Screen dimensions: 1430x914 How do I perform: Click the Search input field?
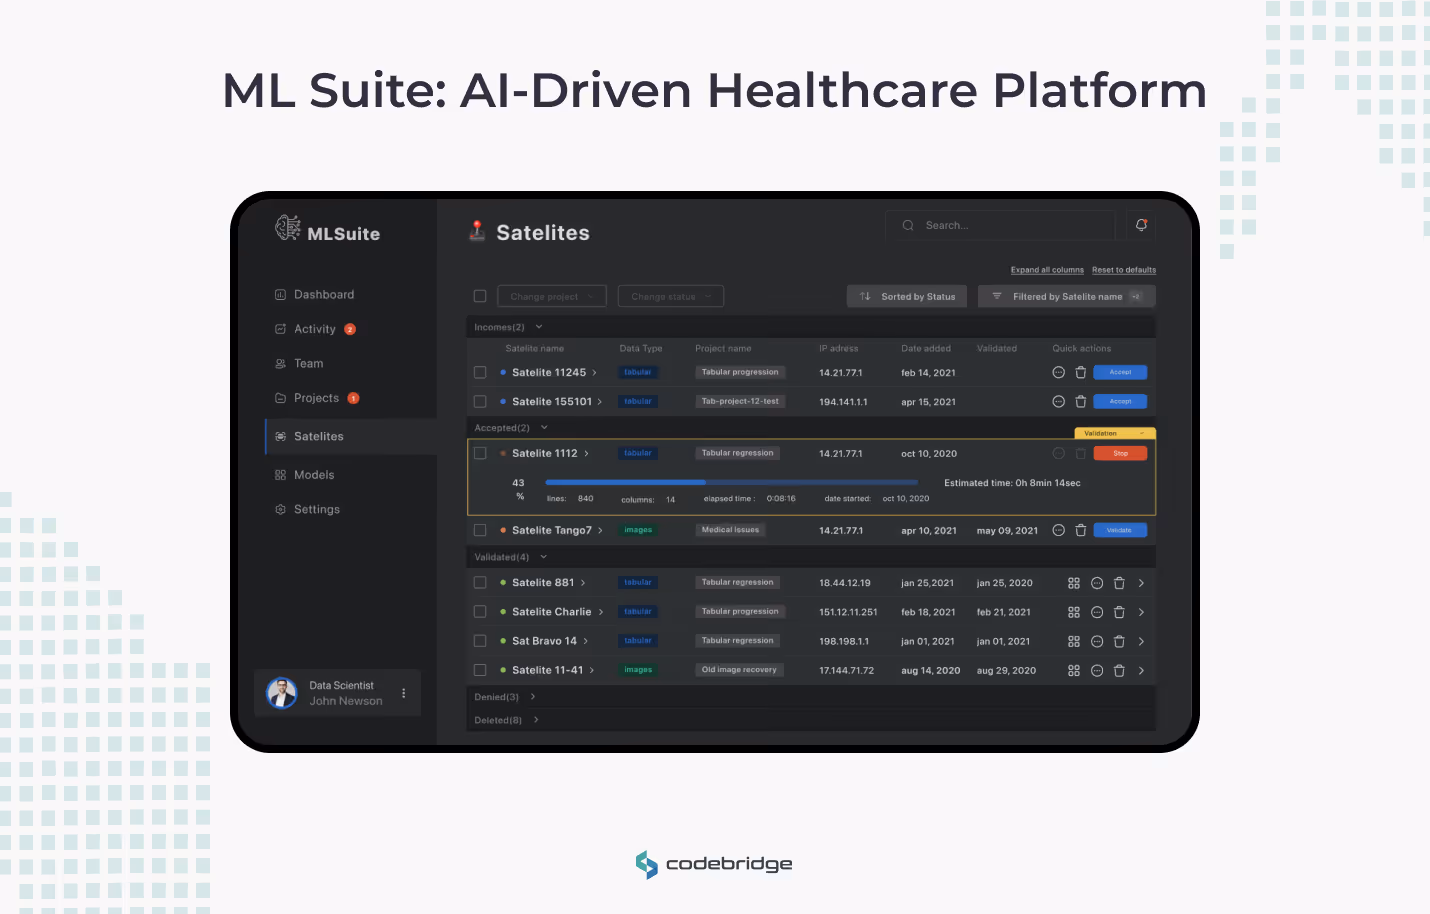(1000, 225)
